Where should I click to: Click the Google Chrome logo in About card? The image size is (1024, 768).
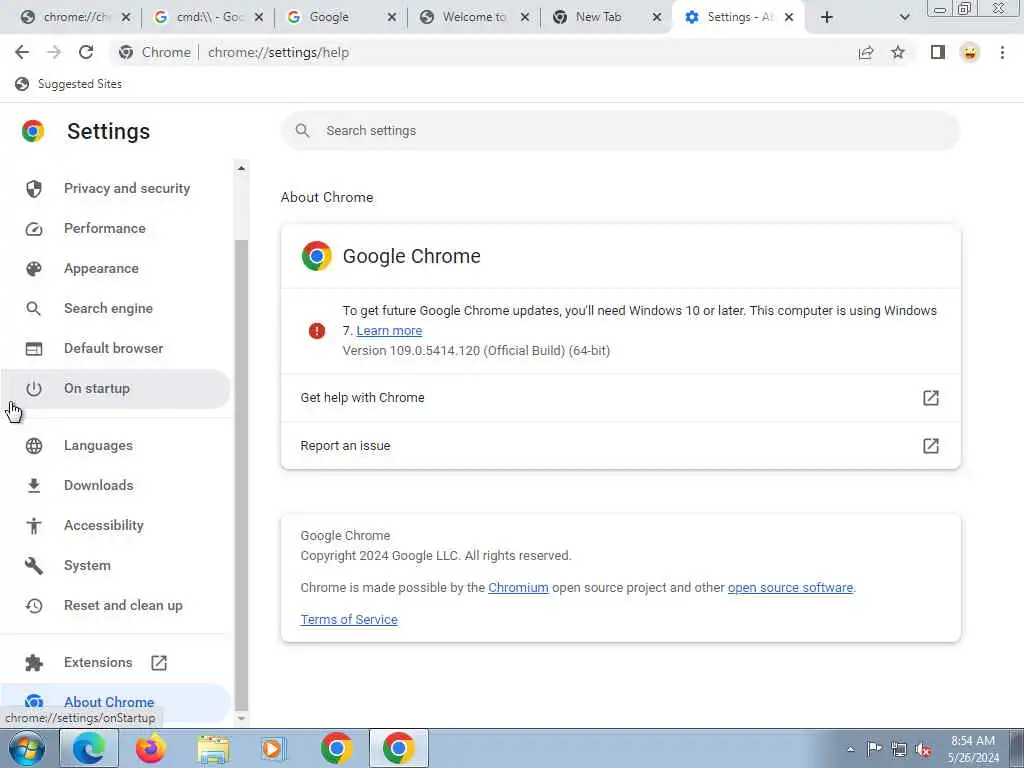click(x=317, y=256)
